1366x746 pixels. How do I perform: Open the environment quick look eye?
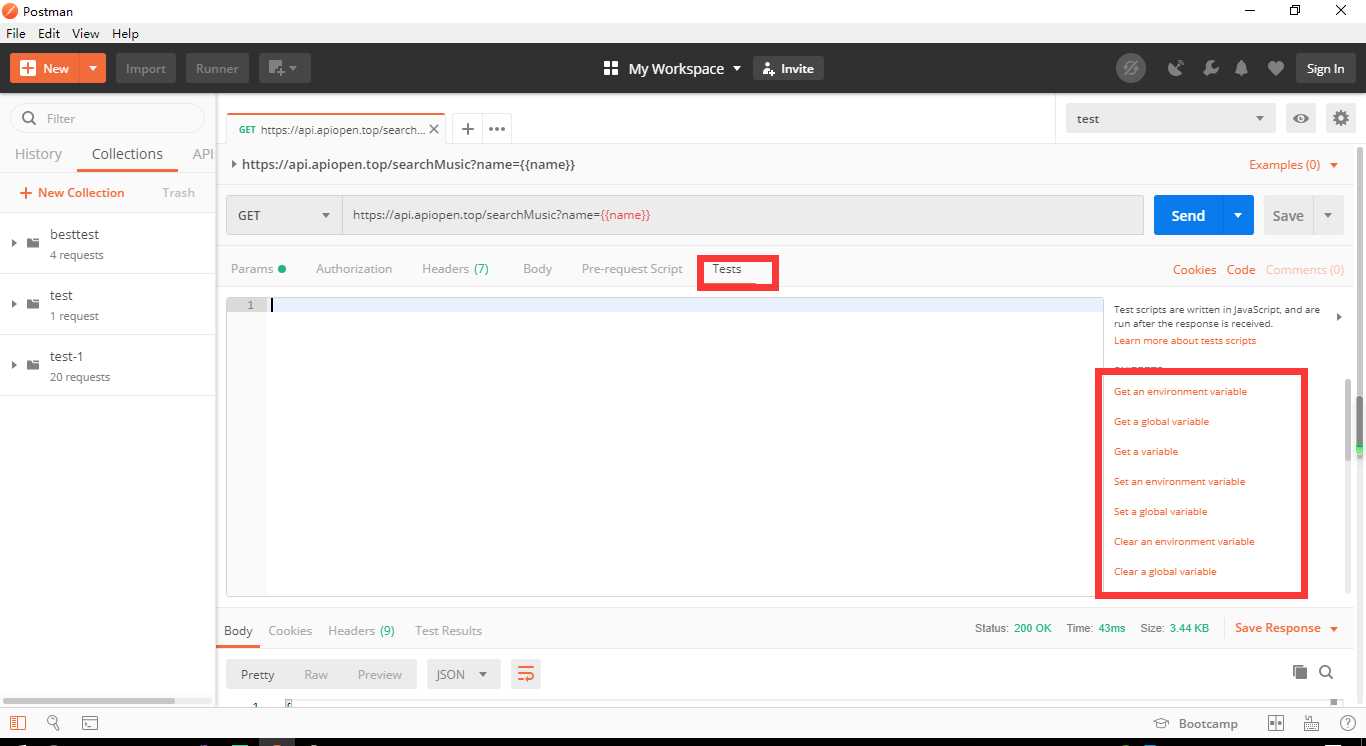(x=1301, y=118)
